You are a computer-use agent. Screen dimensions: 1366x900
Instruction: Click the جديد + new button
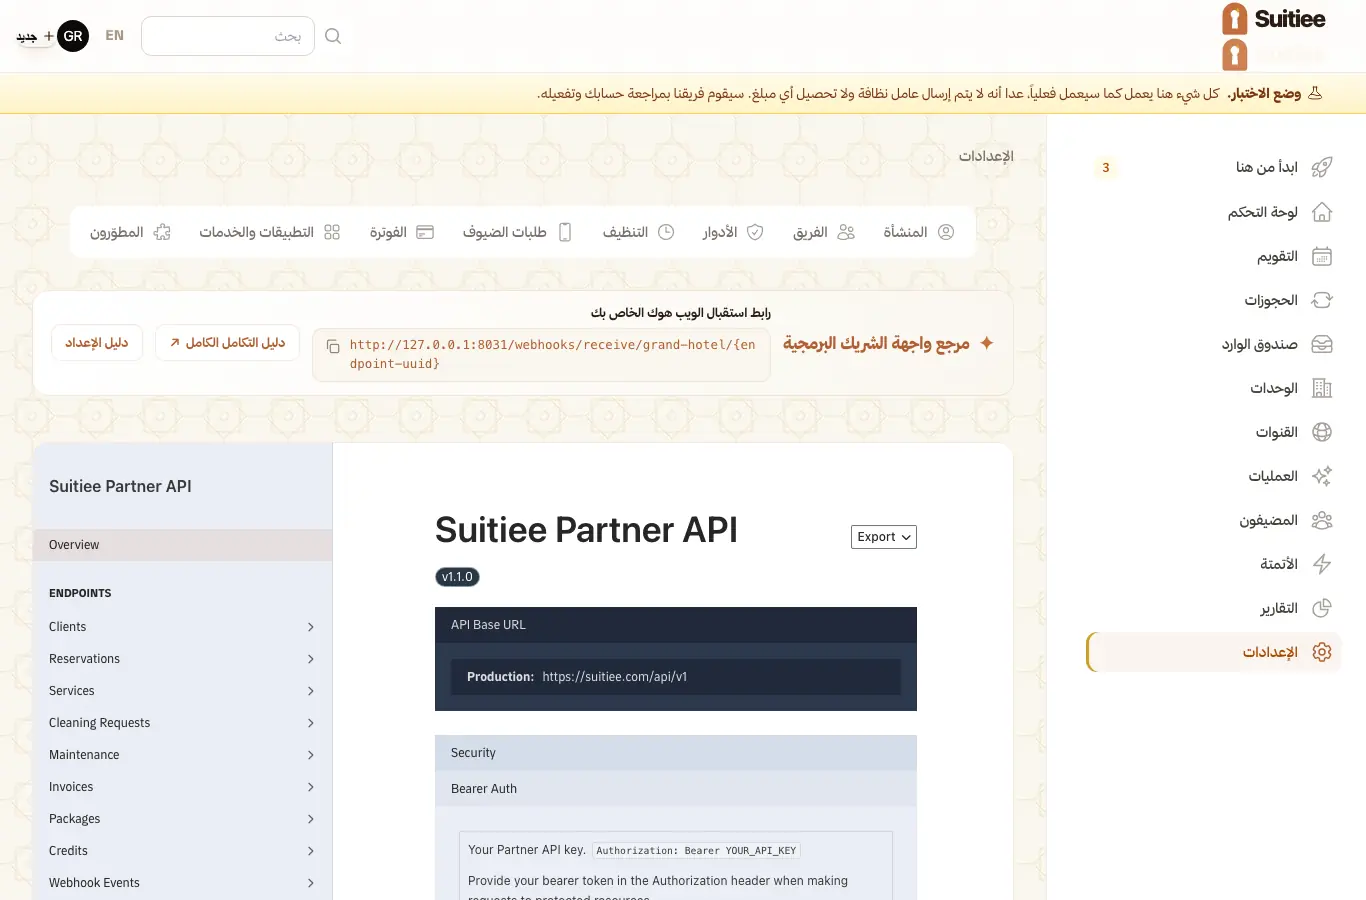pyautogui.click(x=35, y=36)
